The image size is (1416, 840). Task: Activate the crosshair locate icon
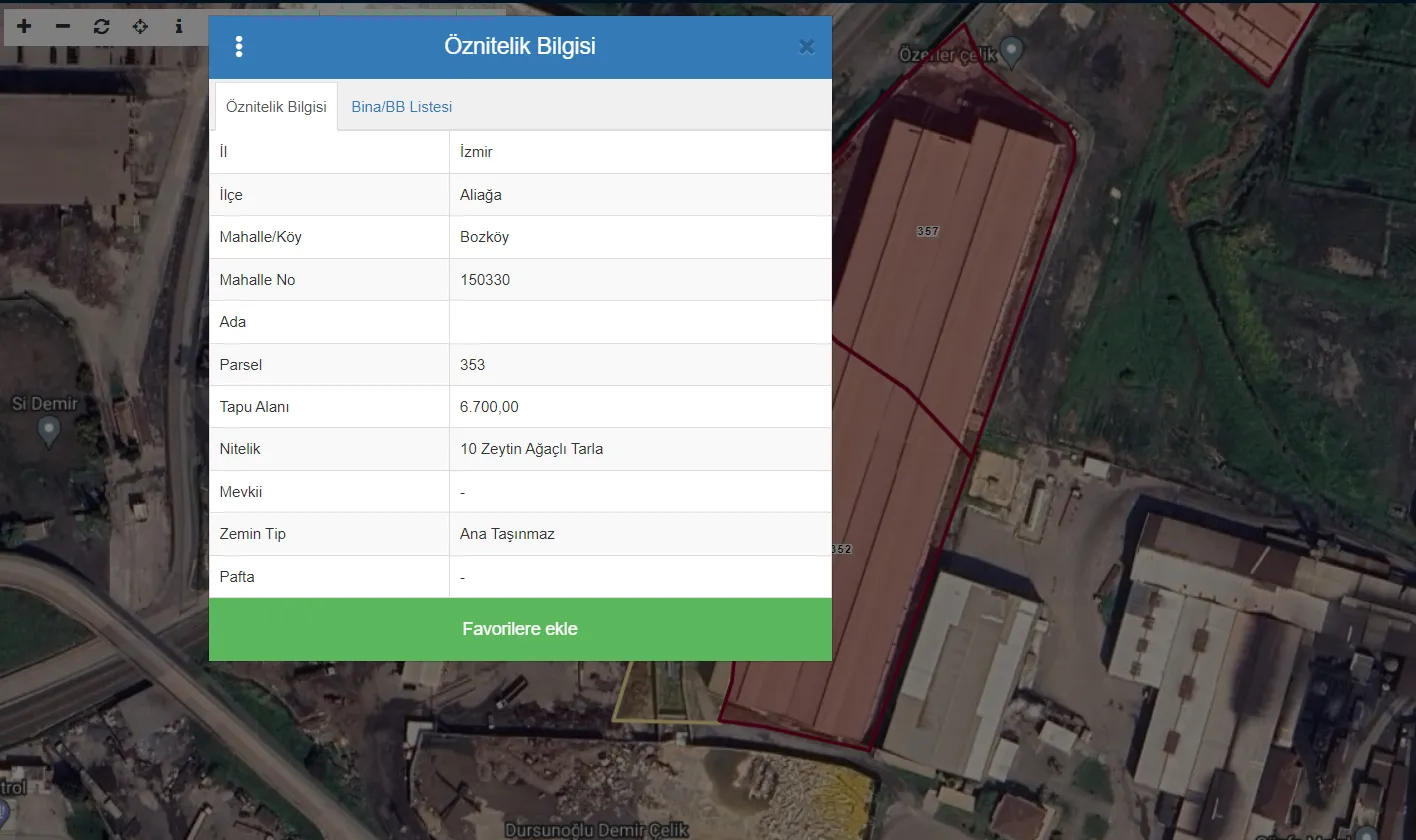140,26
